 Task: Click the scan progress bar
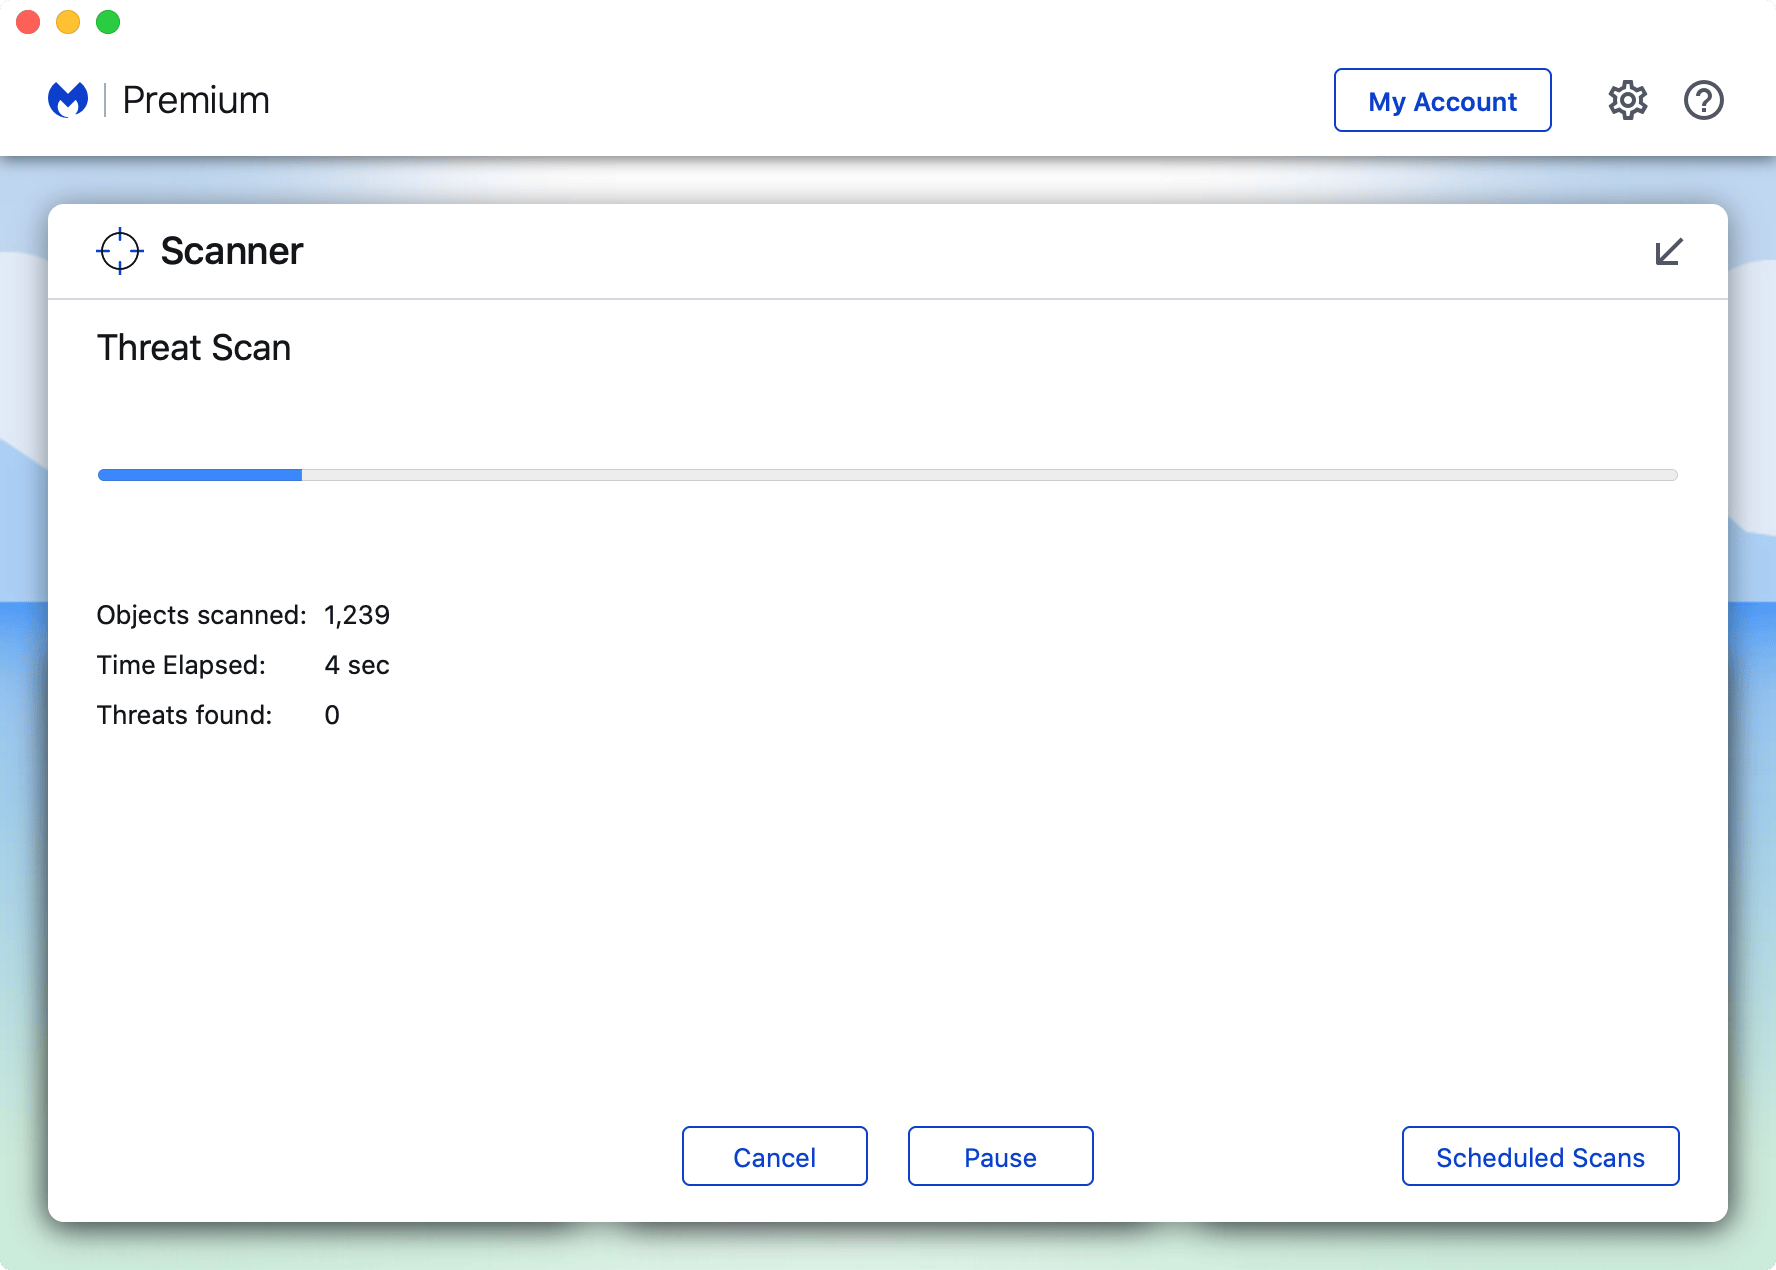click(x=888, y=475)
